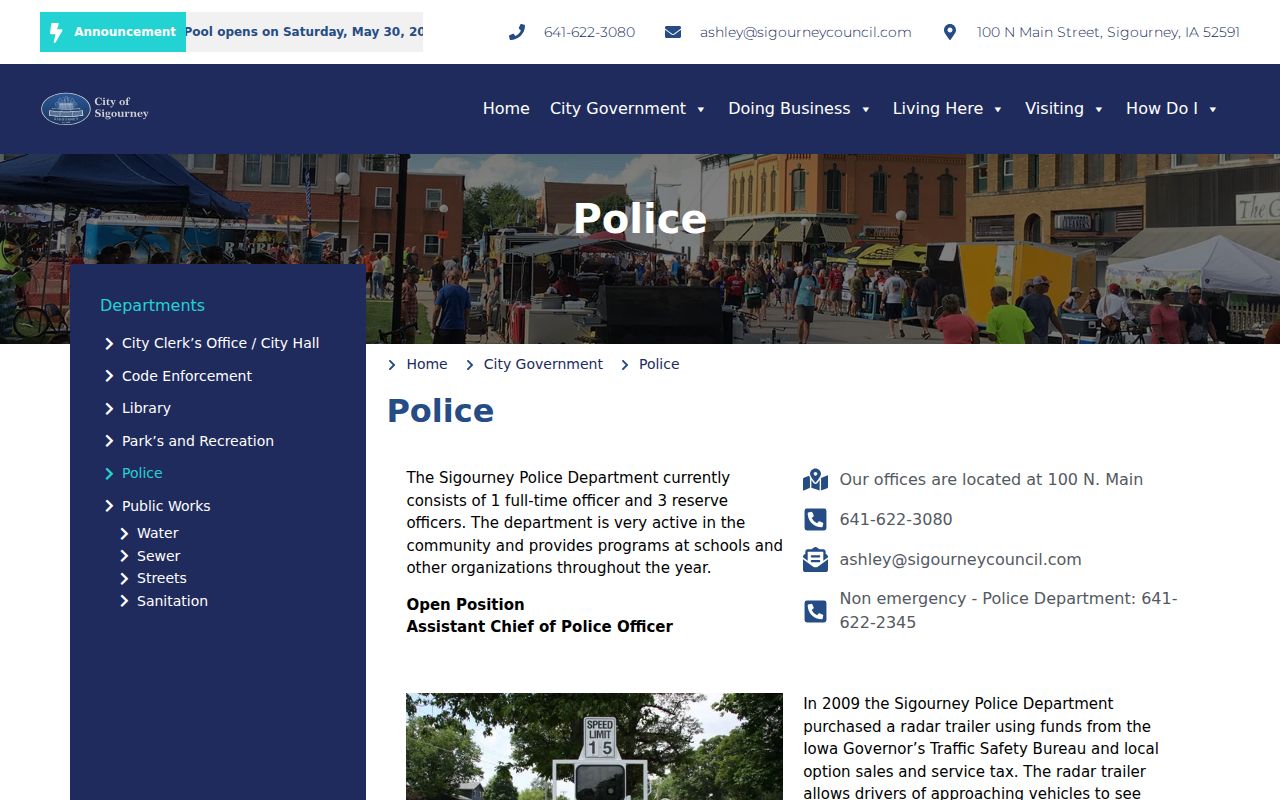
Task: Click the chevron icon beside Library in sidebar
Action: coord(109,409)
